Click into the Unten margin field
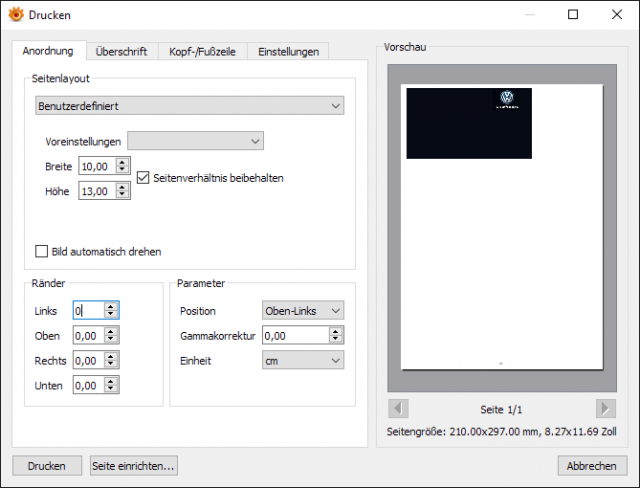Viewport: 640px width, 488px height. 89,385
